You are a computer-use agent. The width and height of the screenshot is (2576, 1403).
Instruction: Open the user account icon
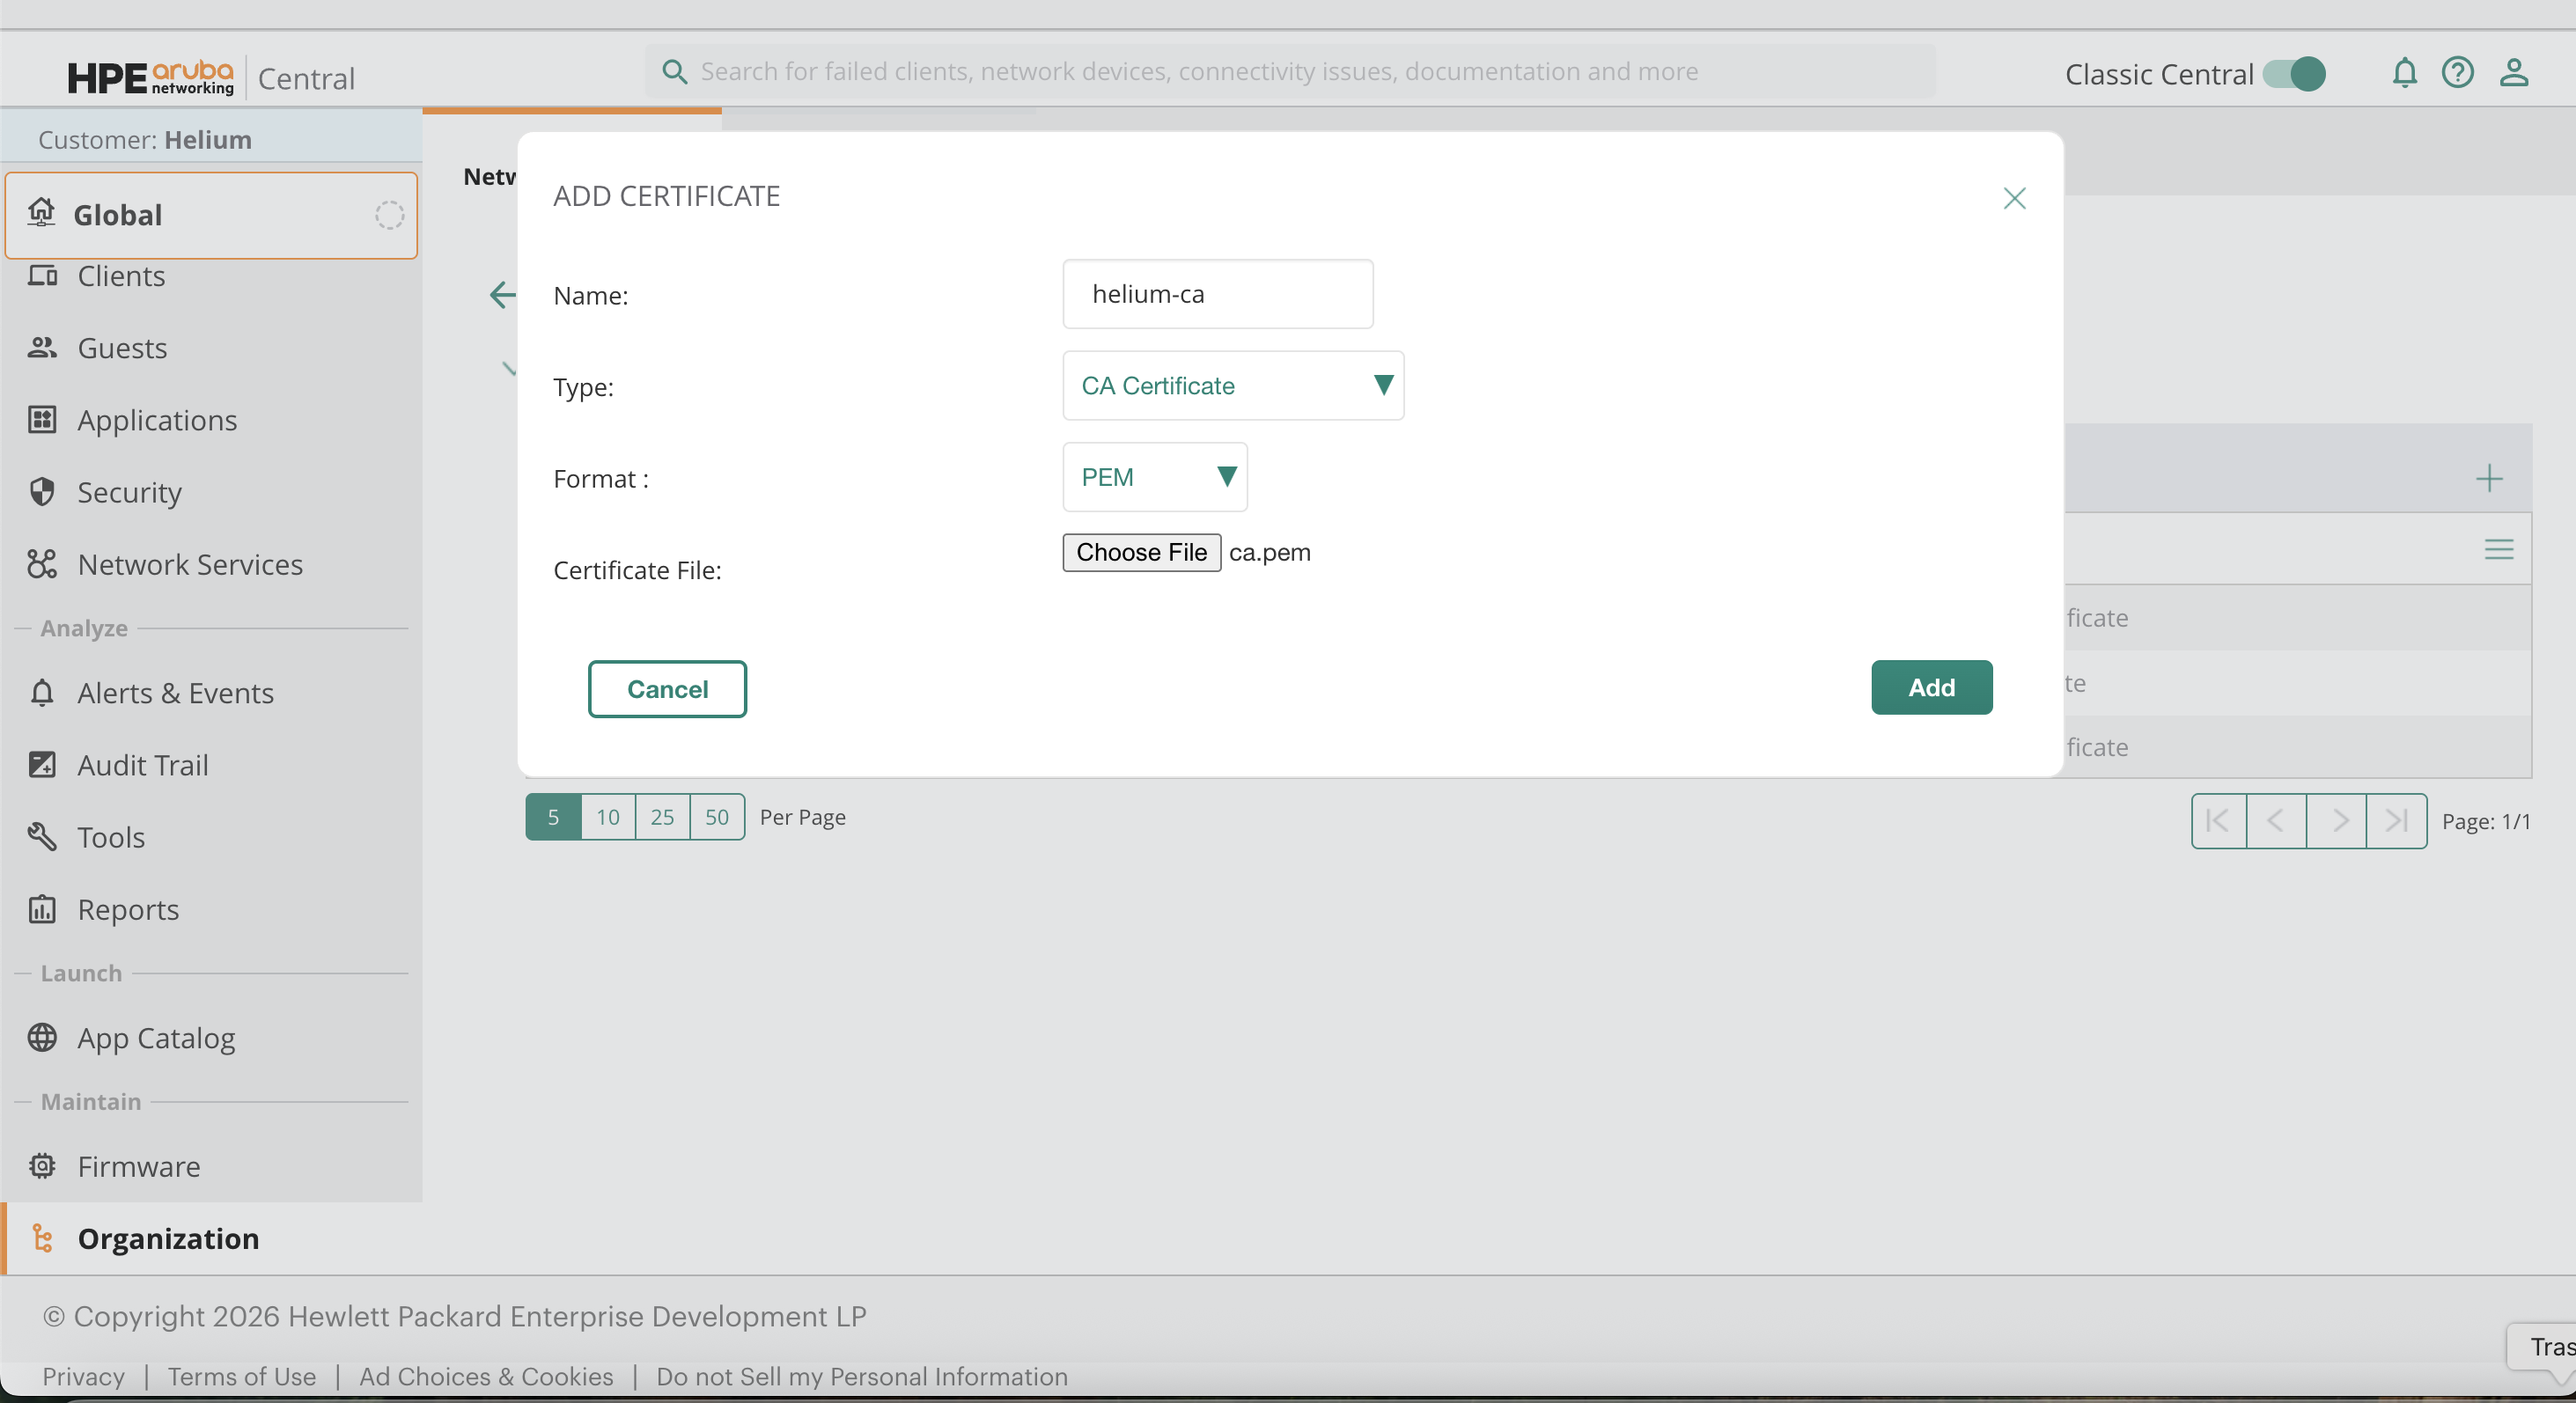pos(2513,73)
